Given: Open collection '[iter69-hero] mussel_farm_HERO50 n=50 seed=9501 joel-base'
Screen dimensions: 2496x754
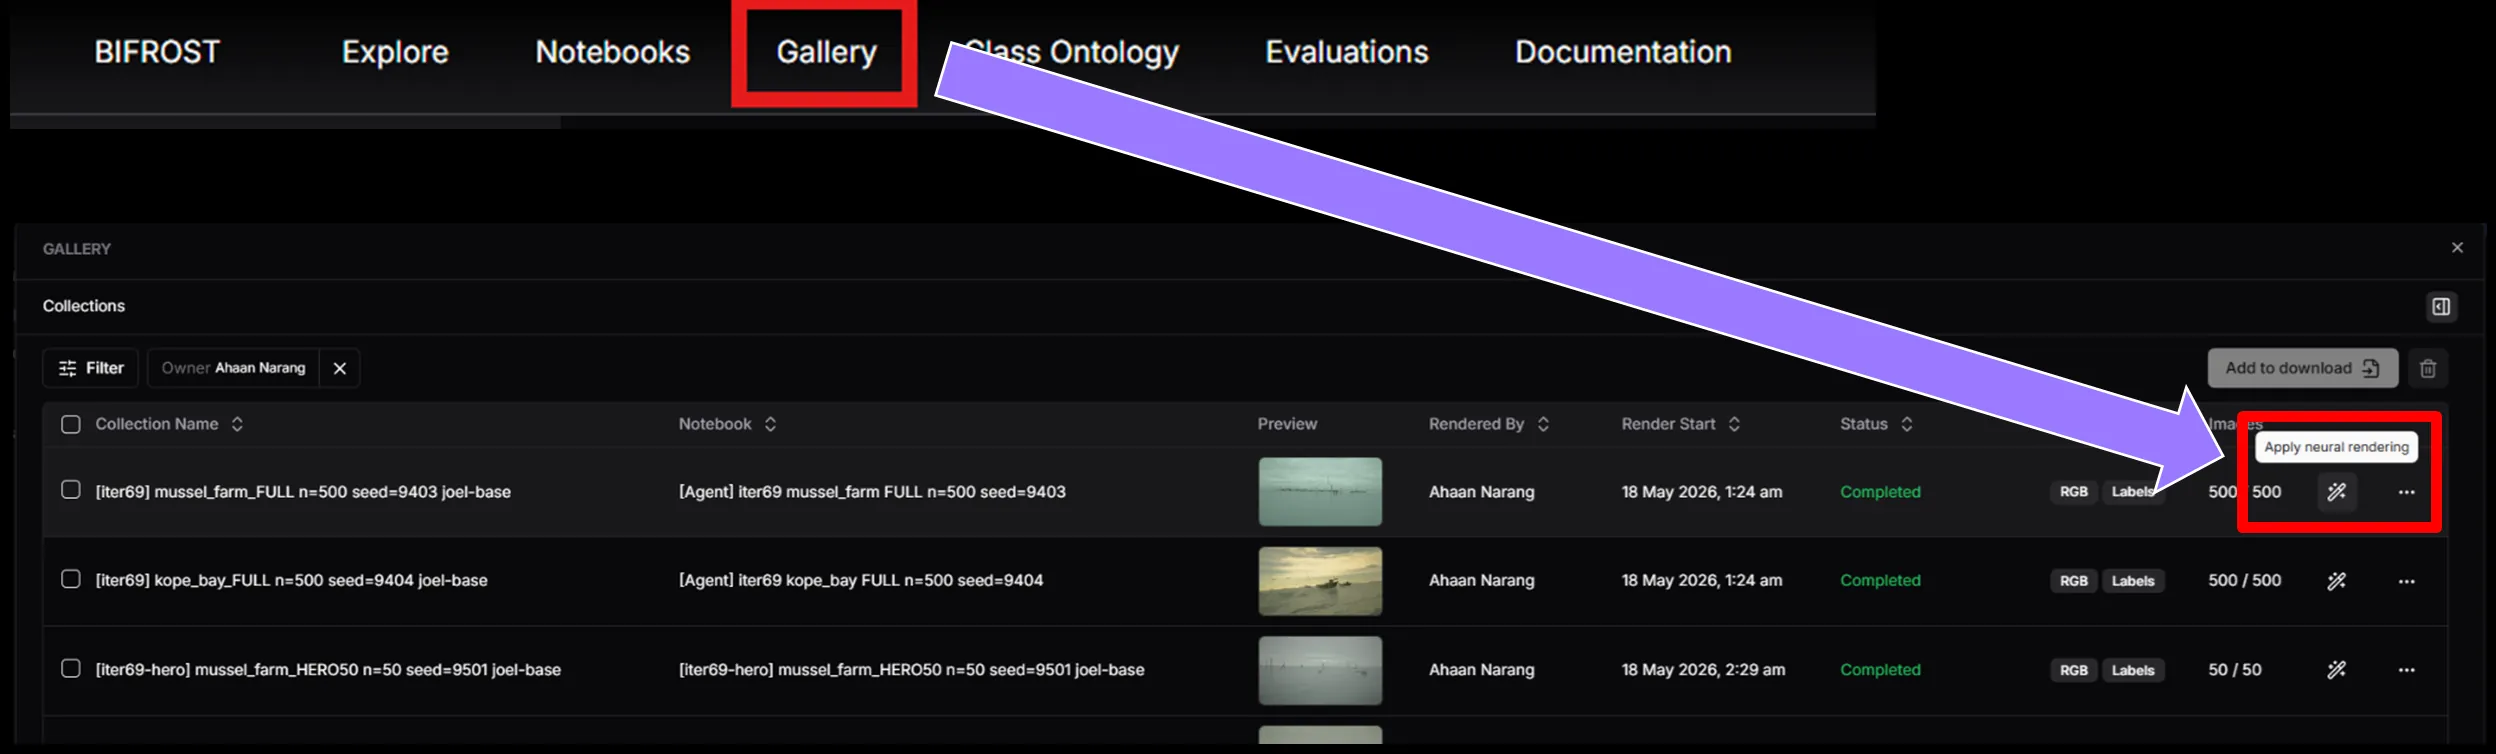Looking at the screenshot, I should tap(328, 670).
